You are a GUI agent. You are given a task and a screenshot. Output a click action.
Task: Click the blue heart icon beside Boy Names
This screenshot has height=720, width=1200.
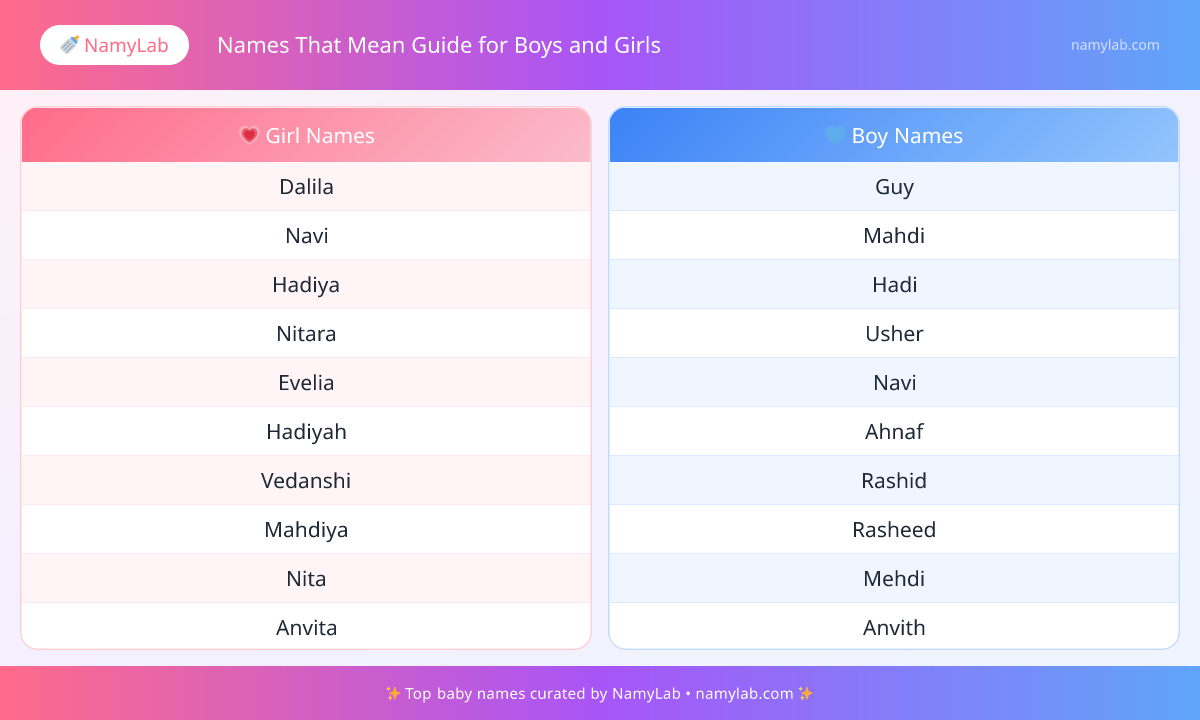[x=835, y=135]
